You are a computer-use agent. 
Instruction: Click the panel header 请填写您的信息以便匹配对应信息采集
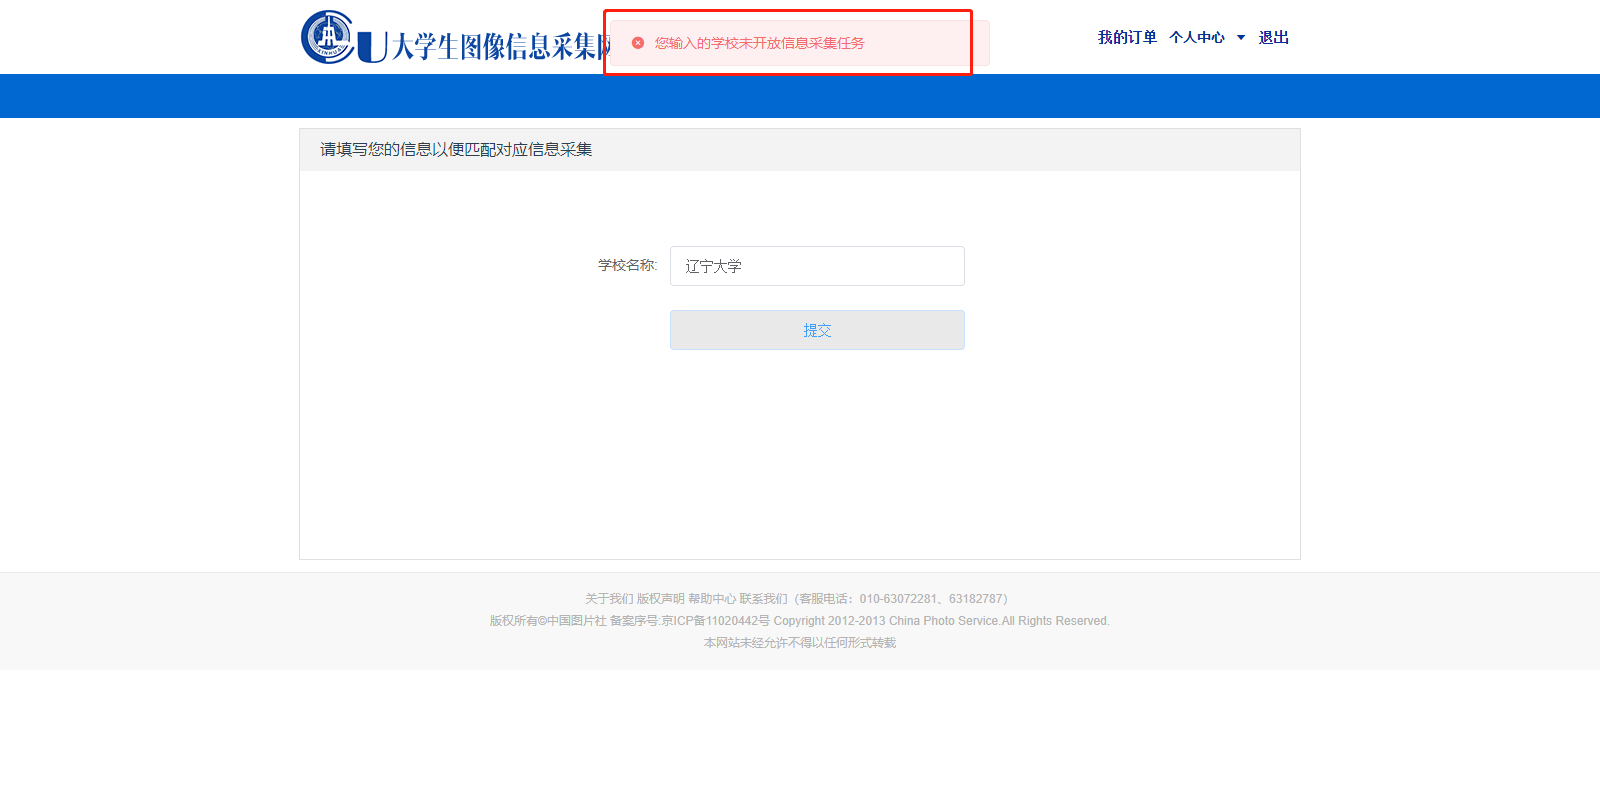coord(456,150)
